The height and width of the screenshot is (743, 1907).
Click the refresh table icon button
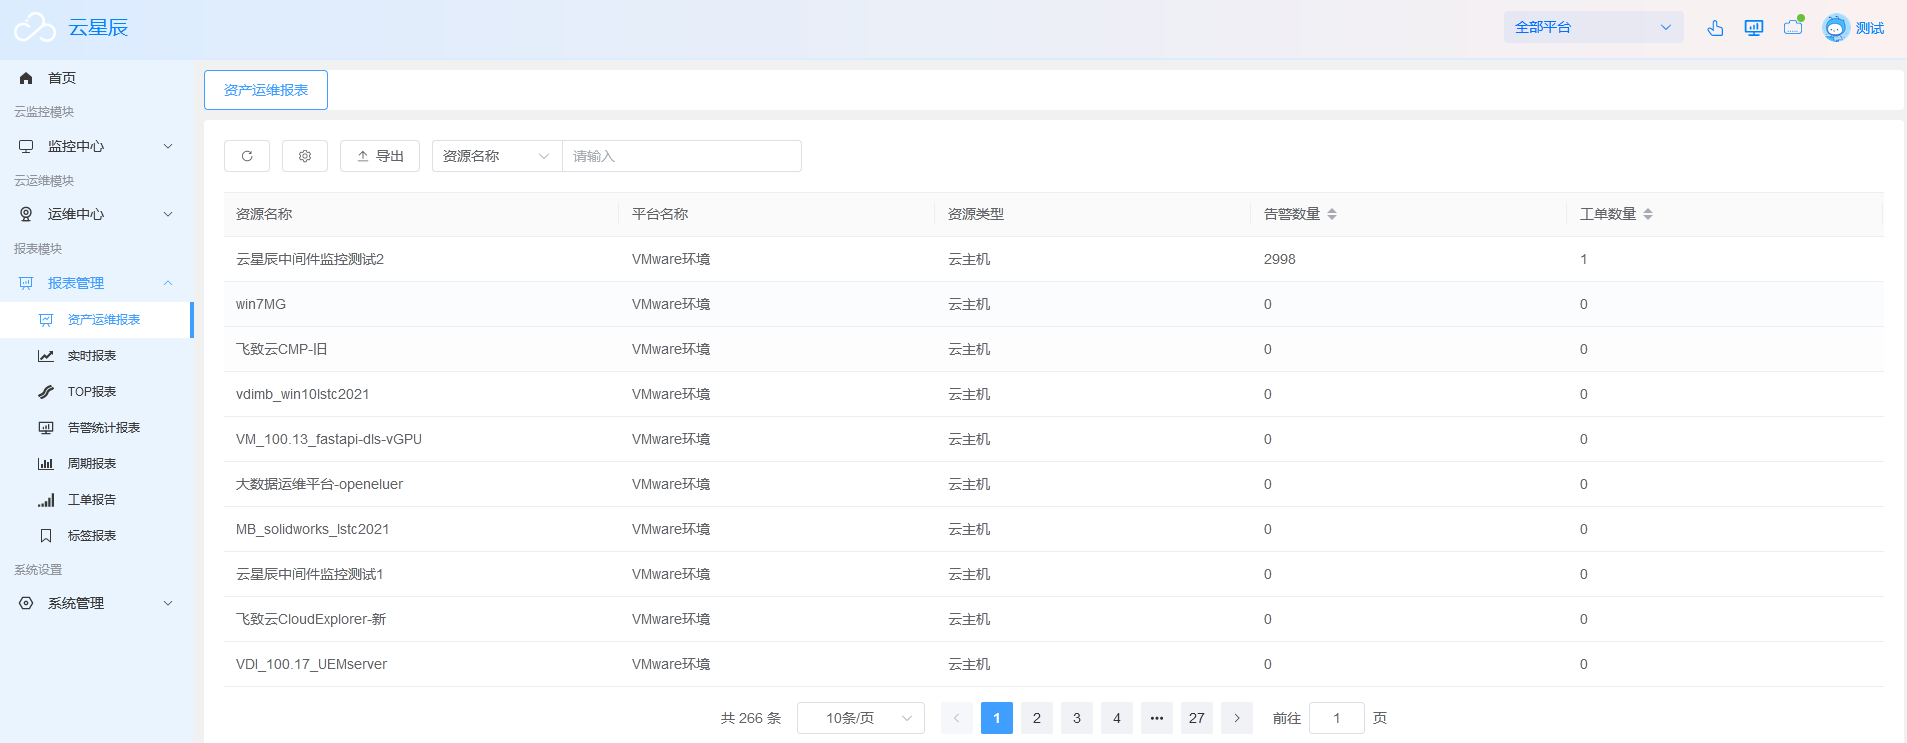pos(247,156)
